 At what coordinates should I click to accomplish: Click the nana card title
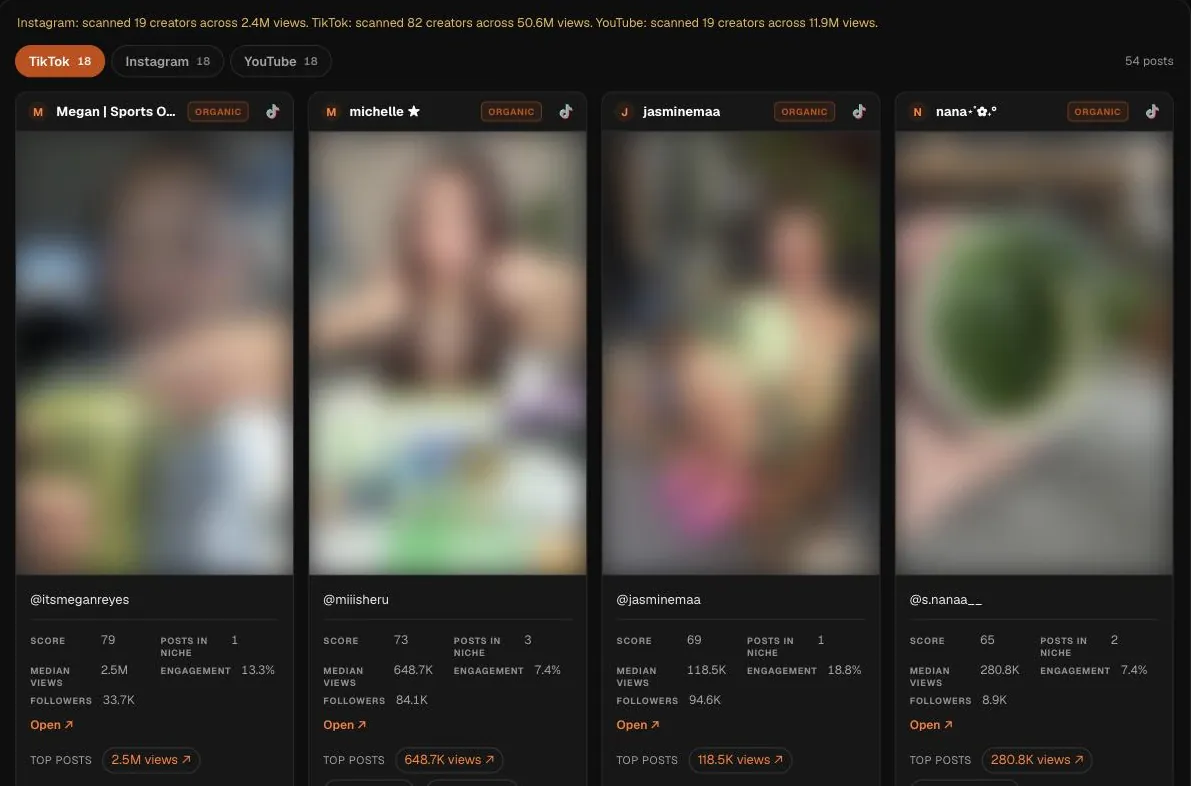[966, 112]
